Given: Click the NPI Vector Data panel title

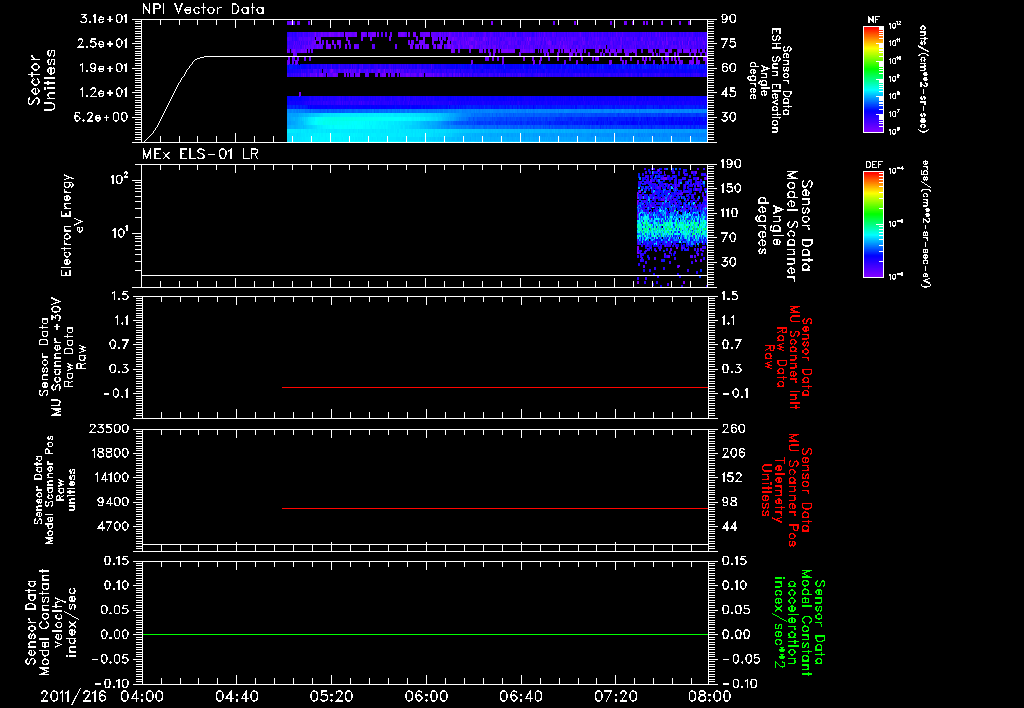Looking at the screenshot, I should tap(203, 9).
